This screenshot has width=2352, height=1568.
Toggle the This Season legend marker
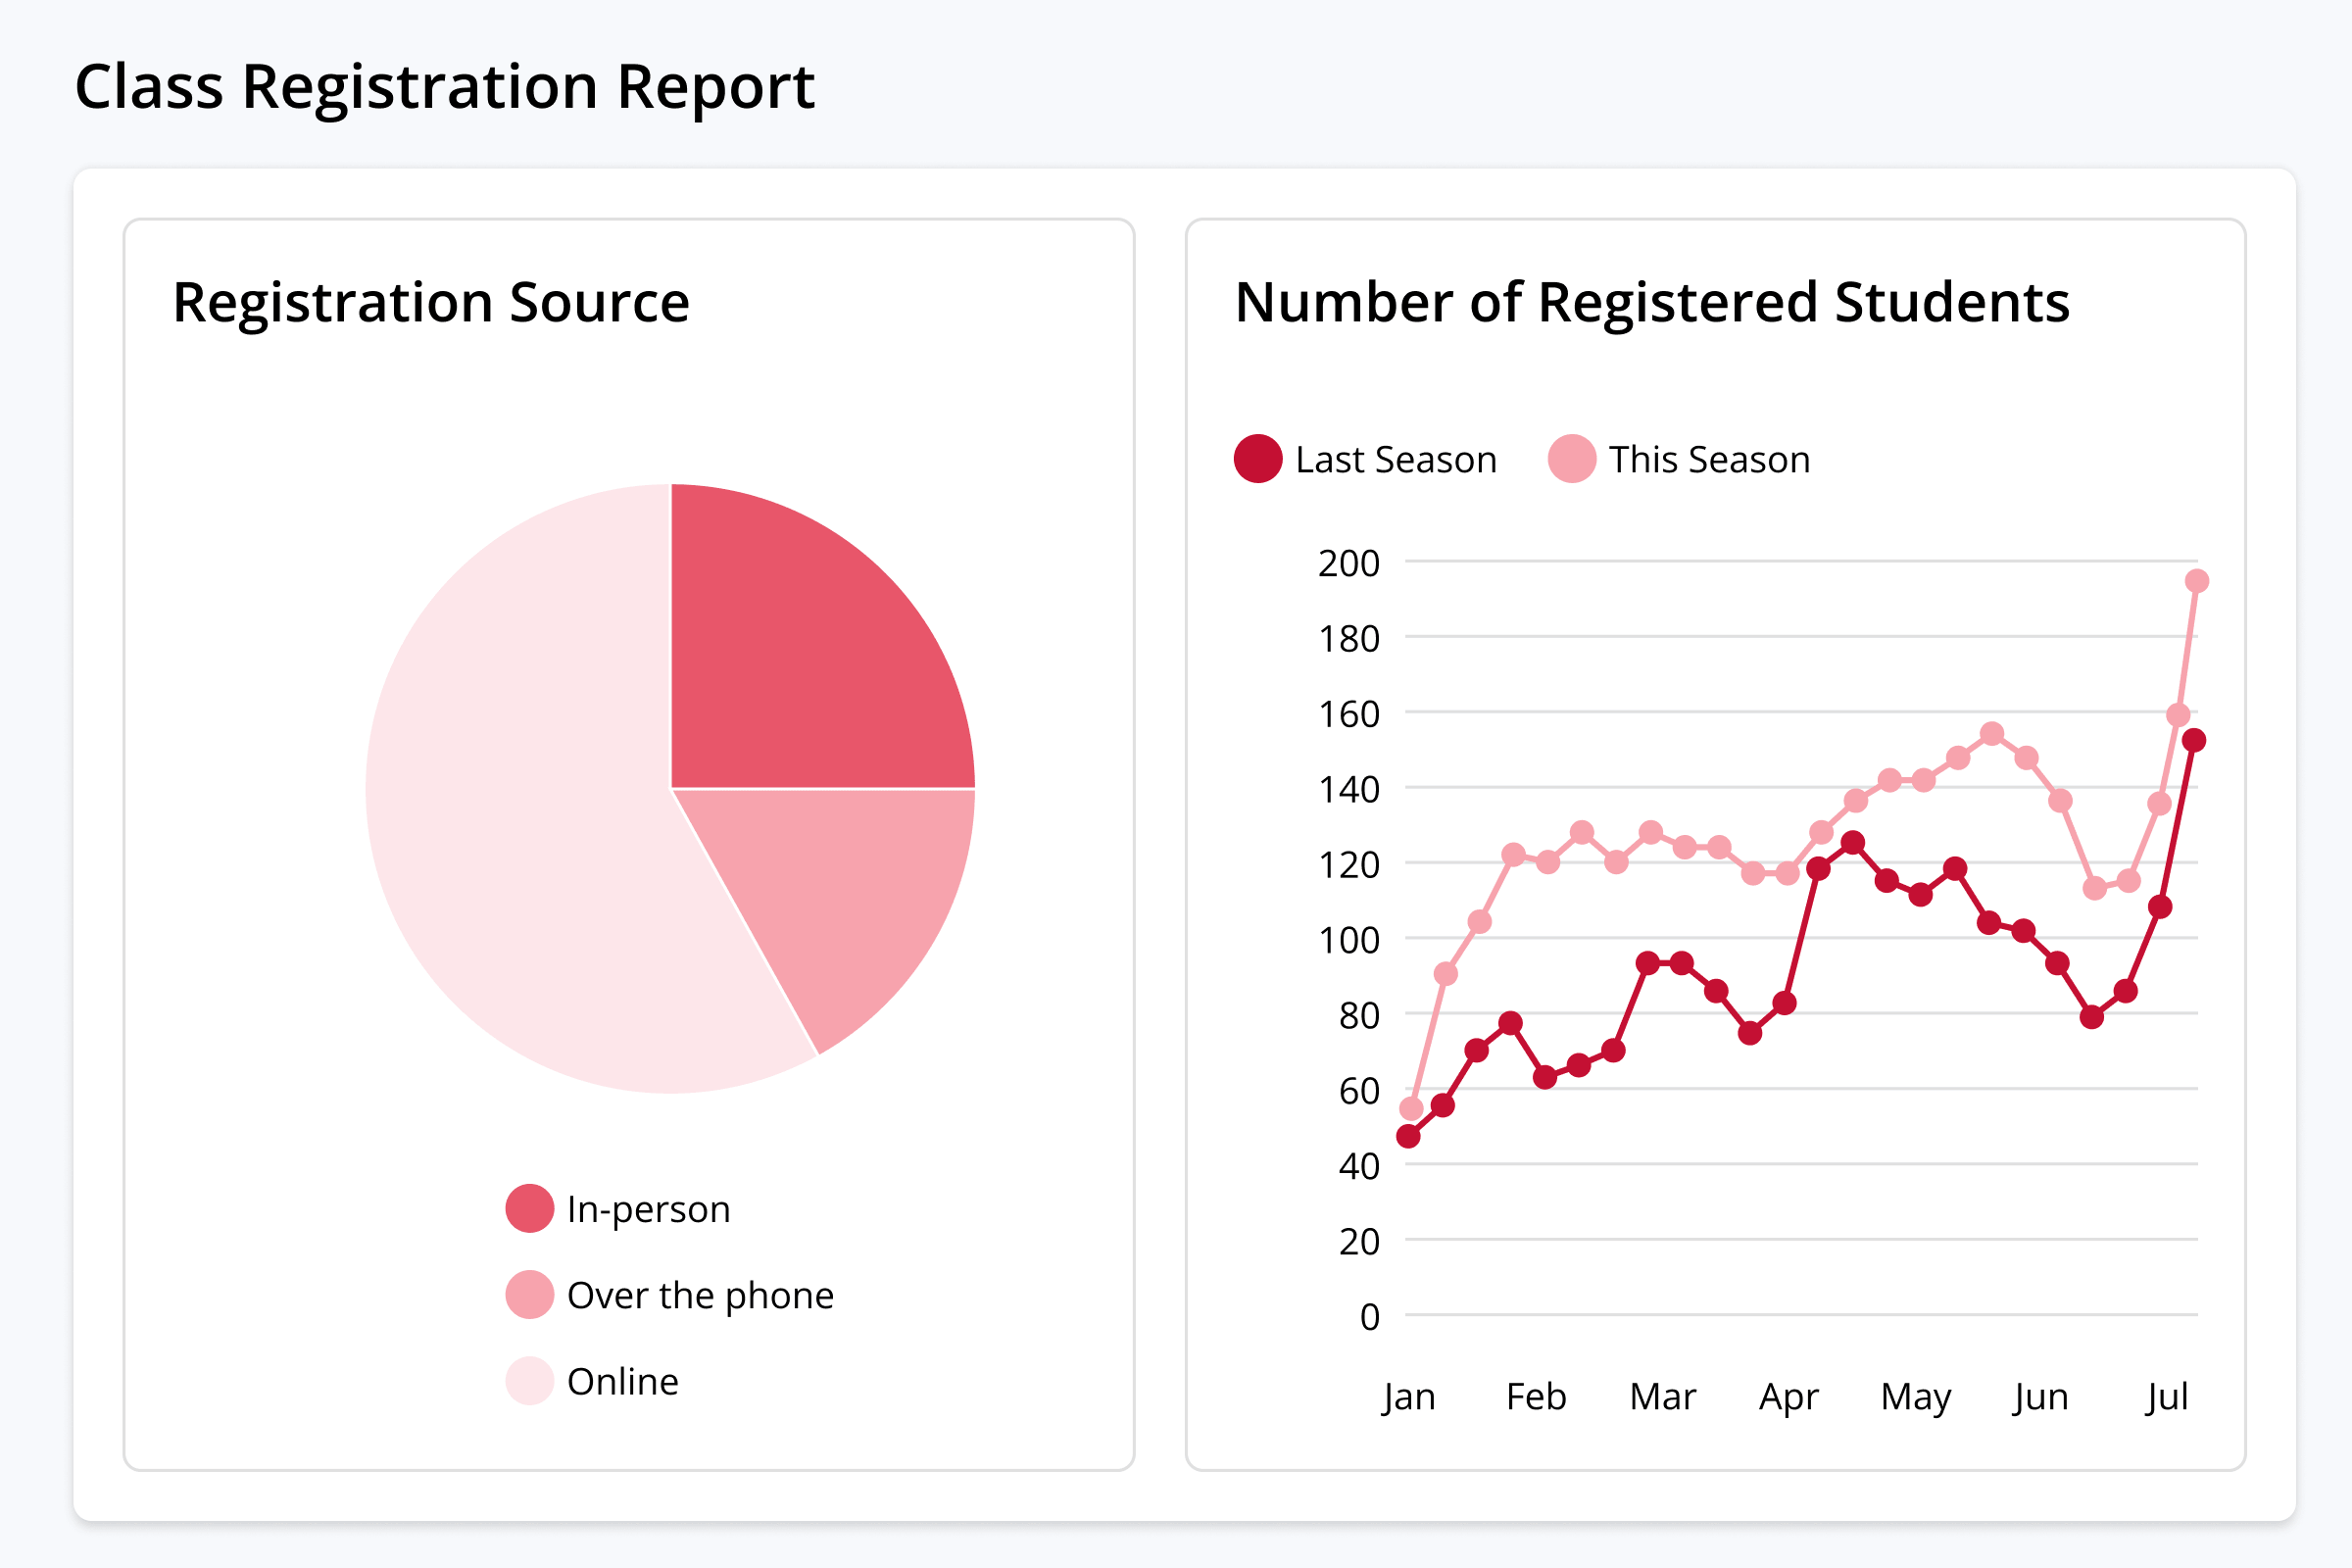tap(1572, 459)
